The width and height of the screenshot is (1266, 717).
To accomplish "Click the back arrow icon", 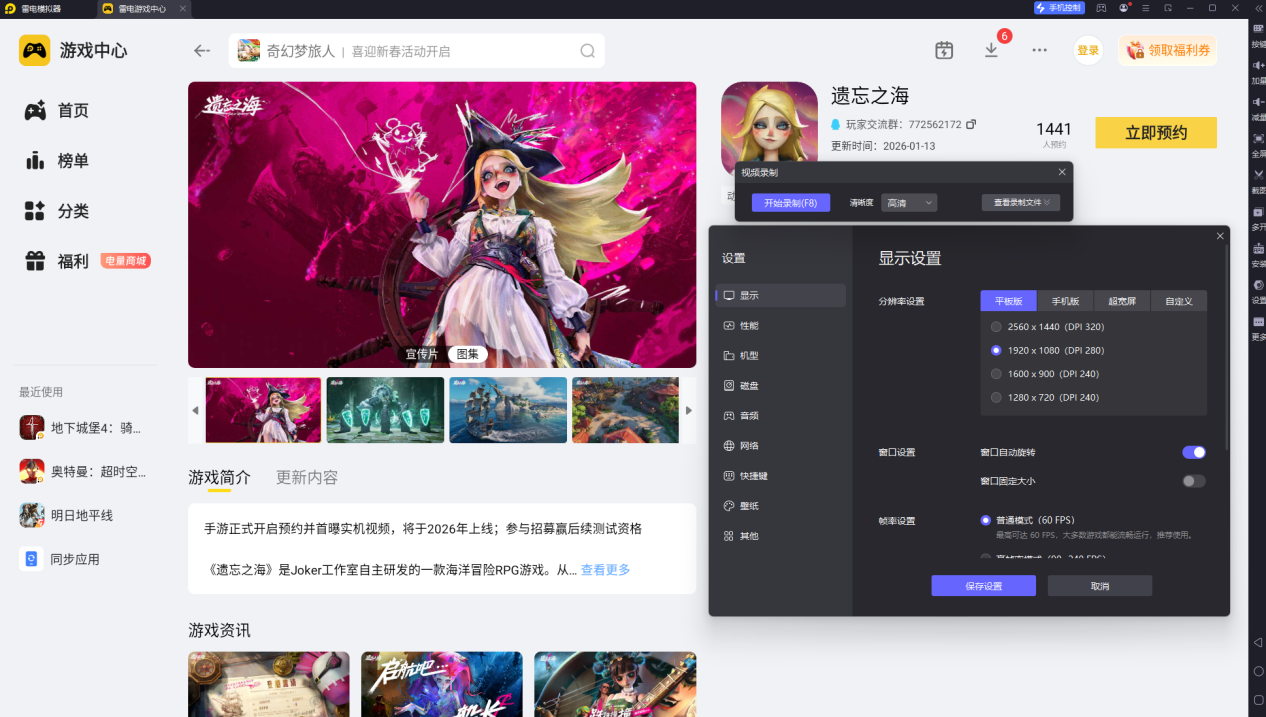I will (x=202, y=51).
